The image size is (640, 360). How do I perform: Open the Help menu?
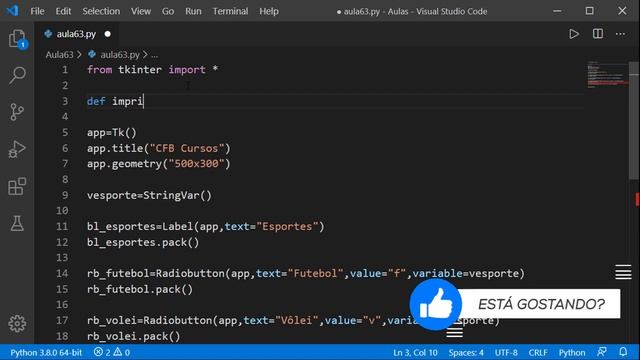click(269, 11)
